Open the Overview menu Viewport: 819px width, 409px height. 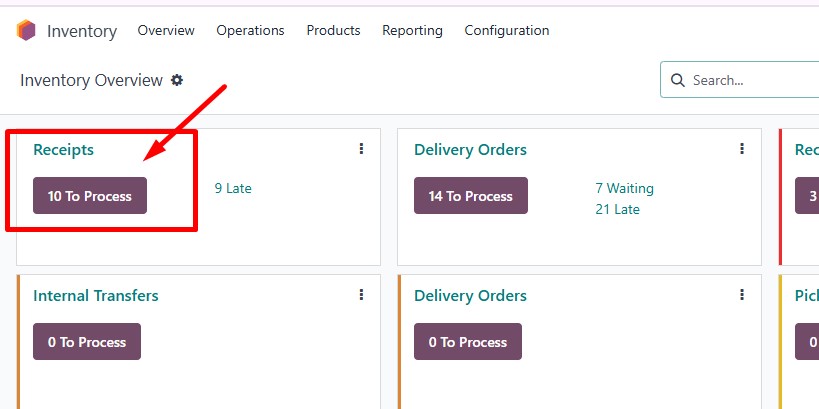tap(166, 30)
